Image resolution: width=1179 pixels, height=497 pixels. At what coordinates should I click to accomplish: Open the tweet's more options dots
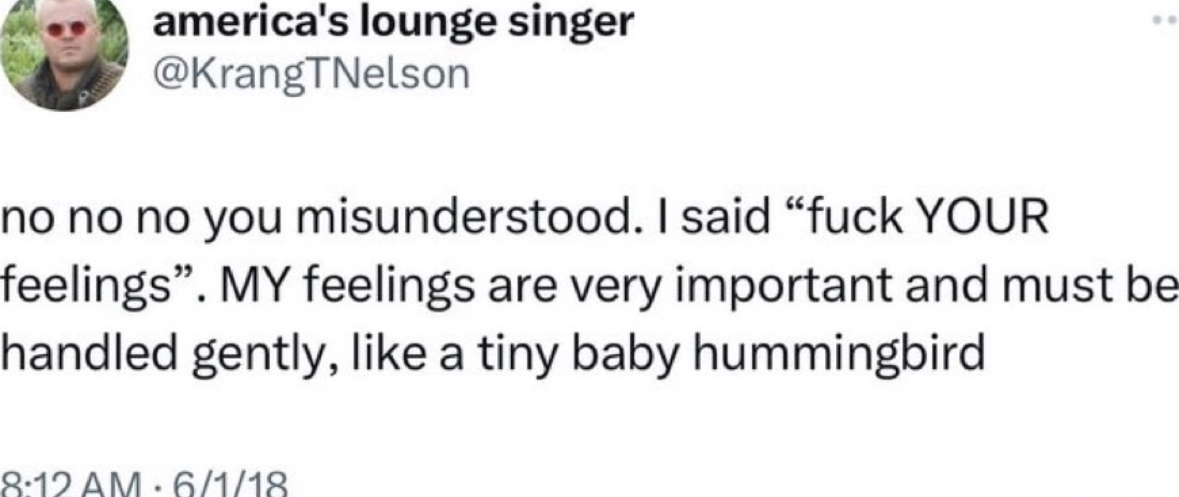1161,18
